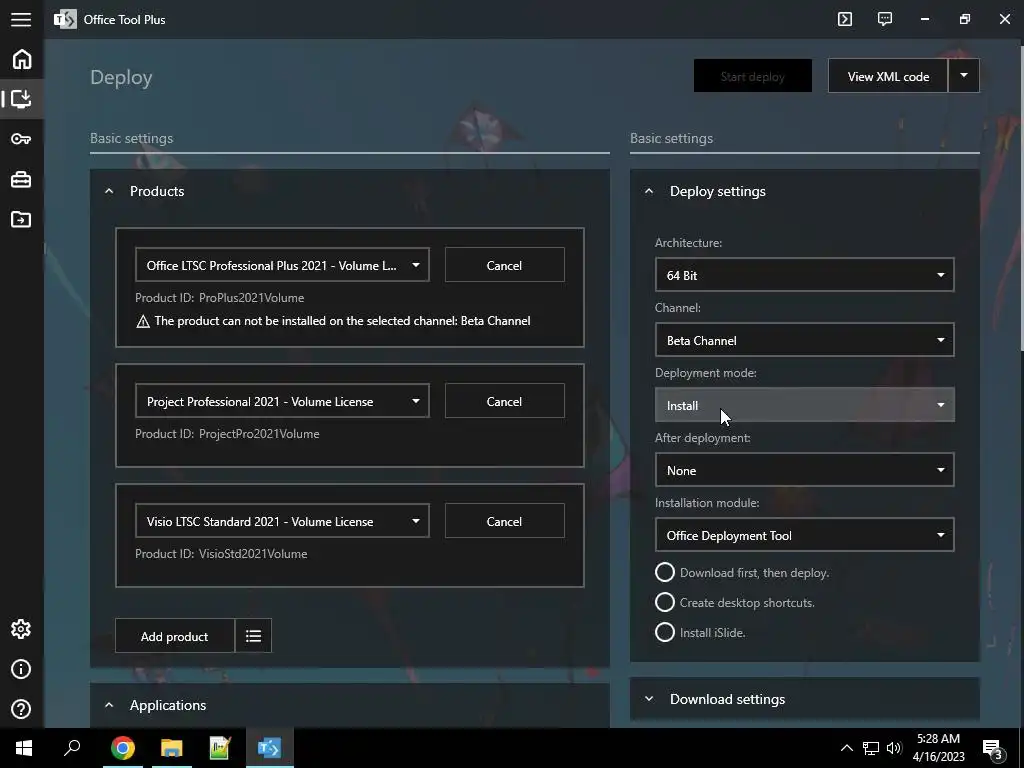Viewport: 1024px width, 768px height.
Task: Open the About info icon
Action: [21, 669]
